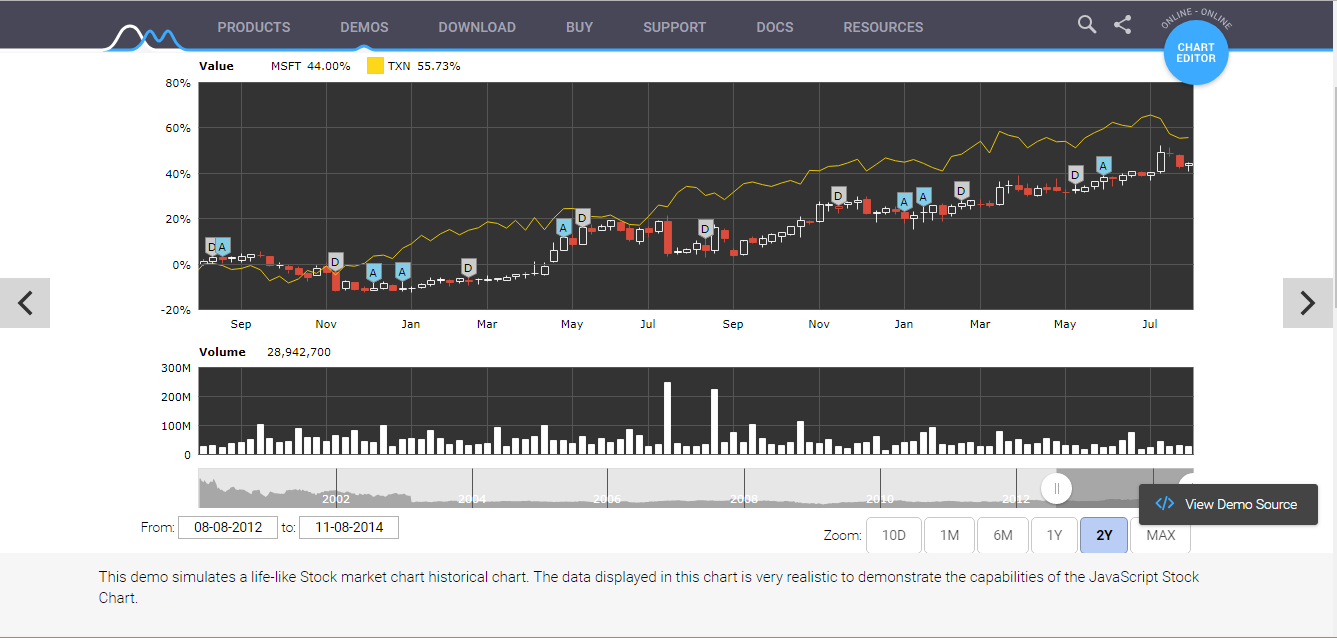Navigate to the DOWNLOAD page
The image size is (1337, 638).
(477, 27)
